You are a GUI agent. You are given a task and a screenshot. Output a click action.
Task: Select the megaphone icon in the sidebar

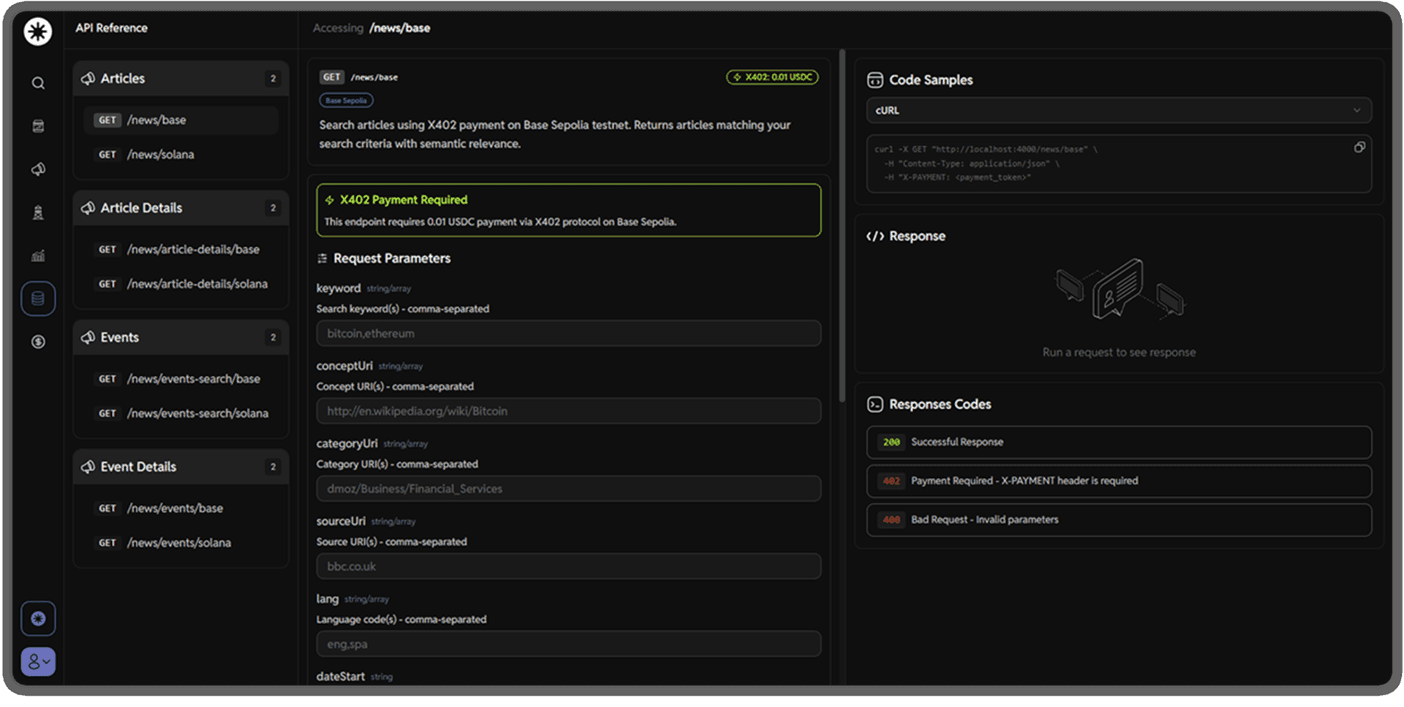(37, 169)
